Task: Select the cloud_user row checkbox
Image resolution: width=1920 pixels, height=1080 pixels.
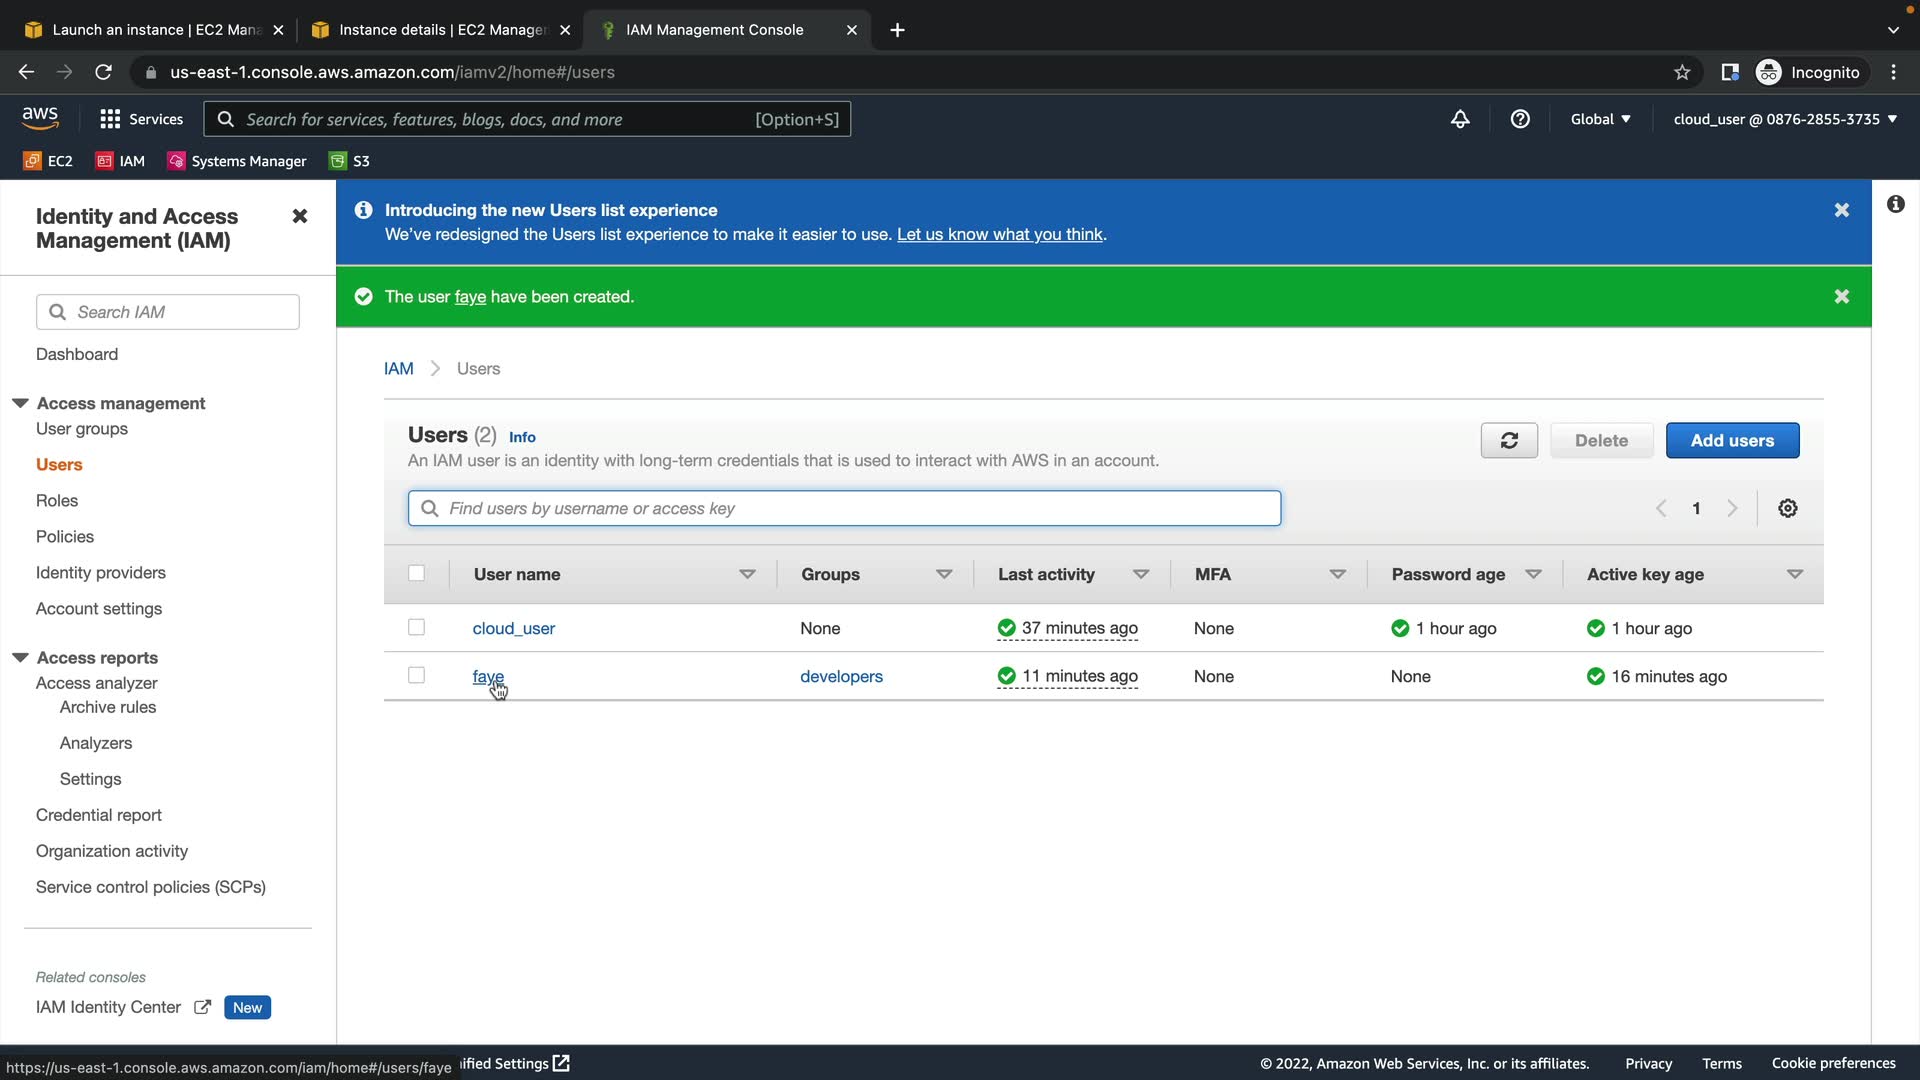Action: coord(417,628)
